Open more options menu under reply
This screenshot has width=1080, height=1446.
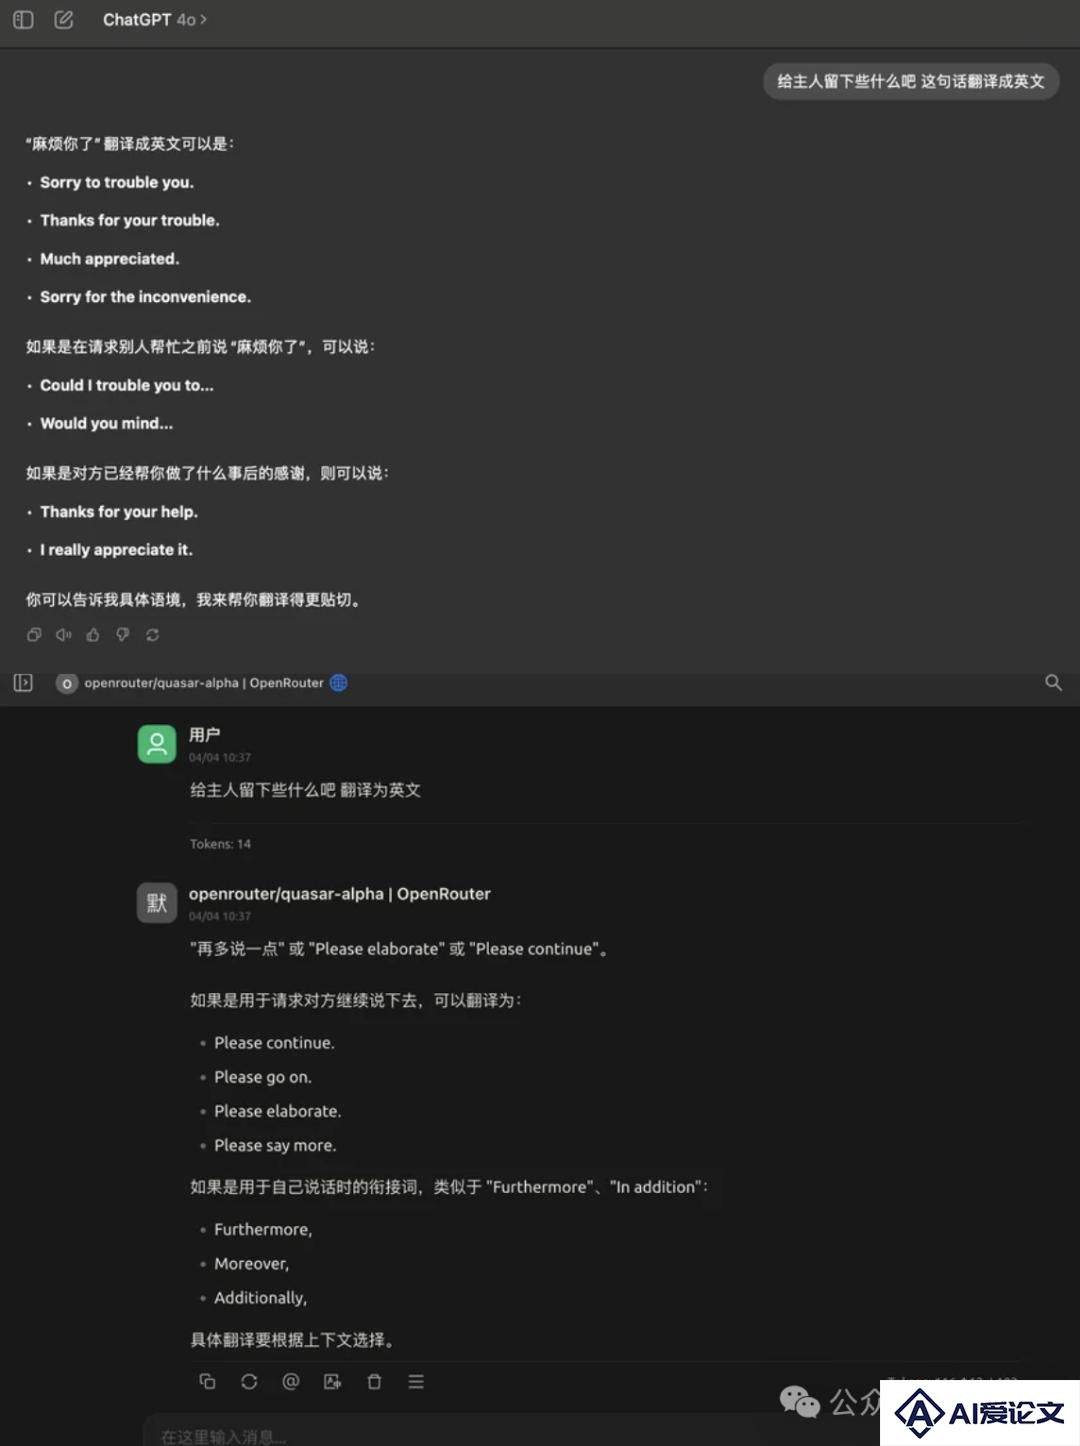416,1381
